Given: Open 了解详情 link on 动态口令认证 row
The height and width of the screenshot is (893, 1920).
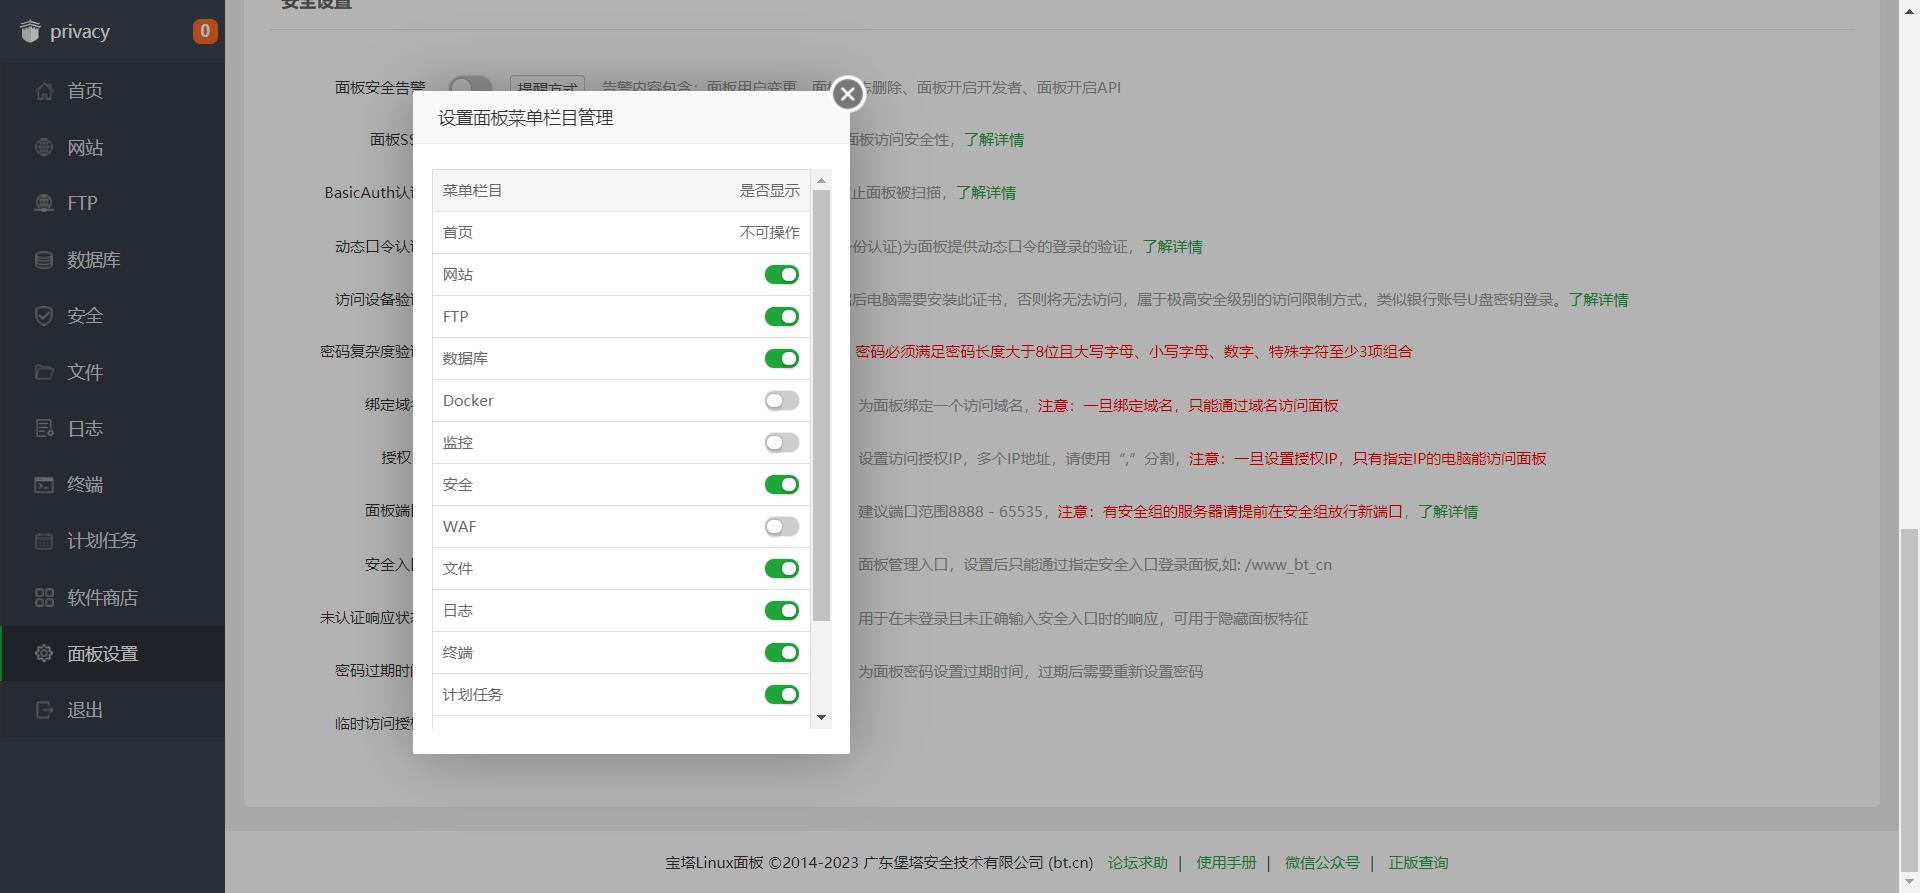Looking at the screenshot, I should pyautogui.click(x=1172, y=247).
